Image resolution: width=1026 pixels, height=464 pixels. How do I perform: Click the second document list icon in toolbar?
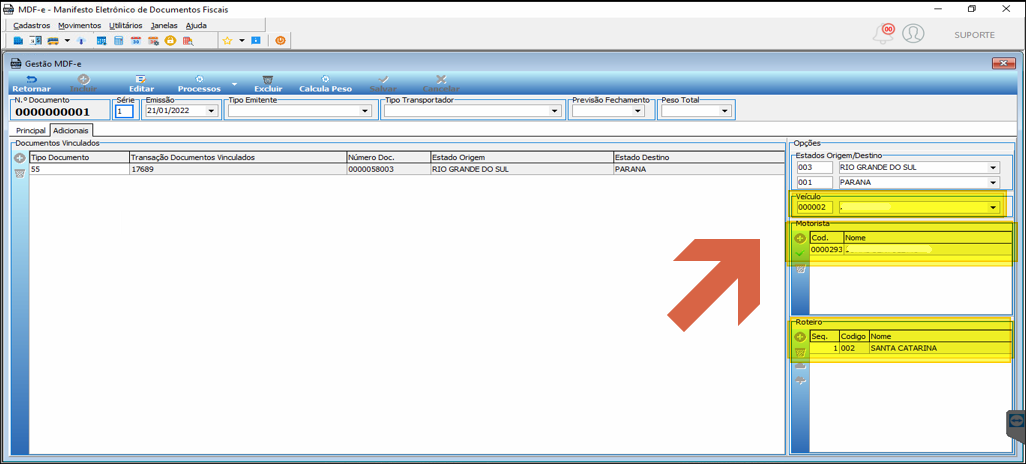click(x=35, y=41)
